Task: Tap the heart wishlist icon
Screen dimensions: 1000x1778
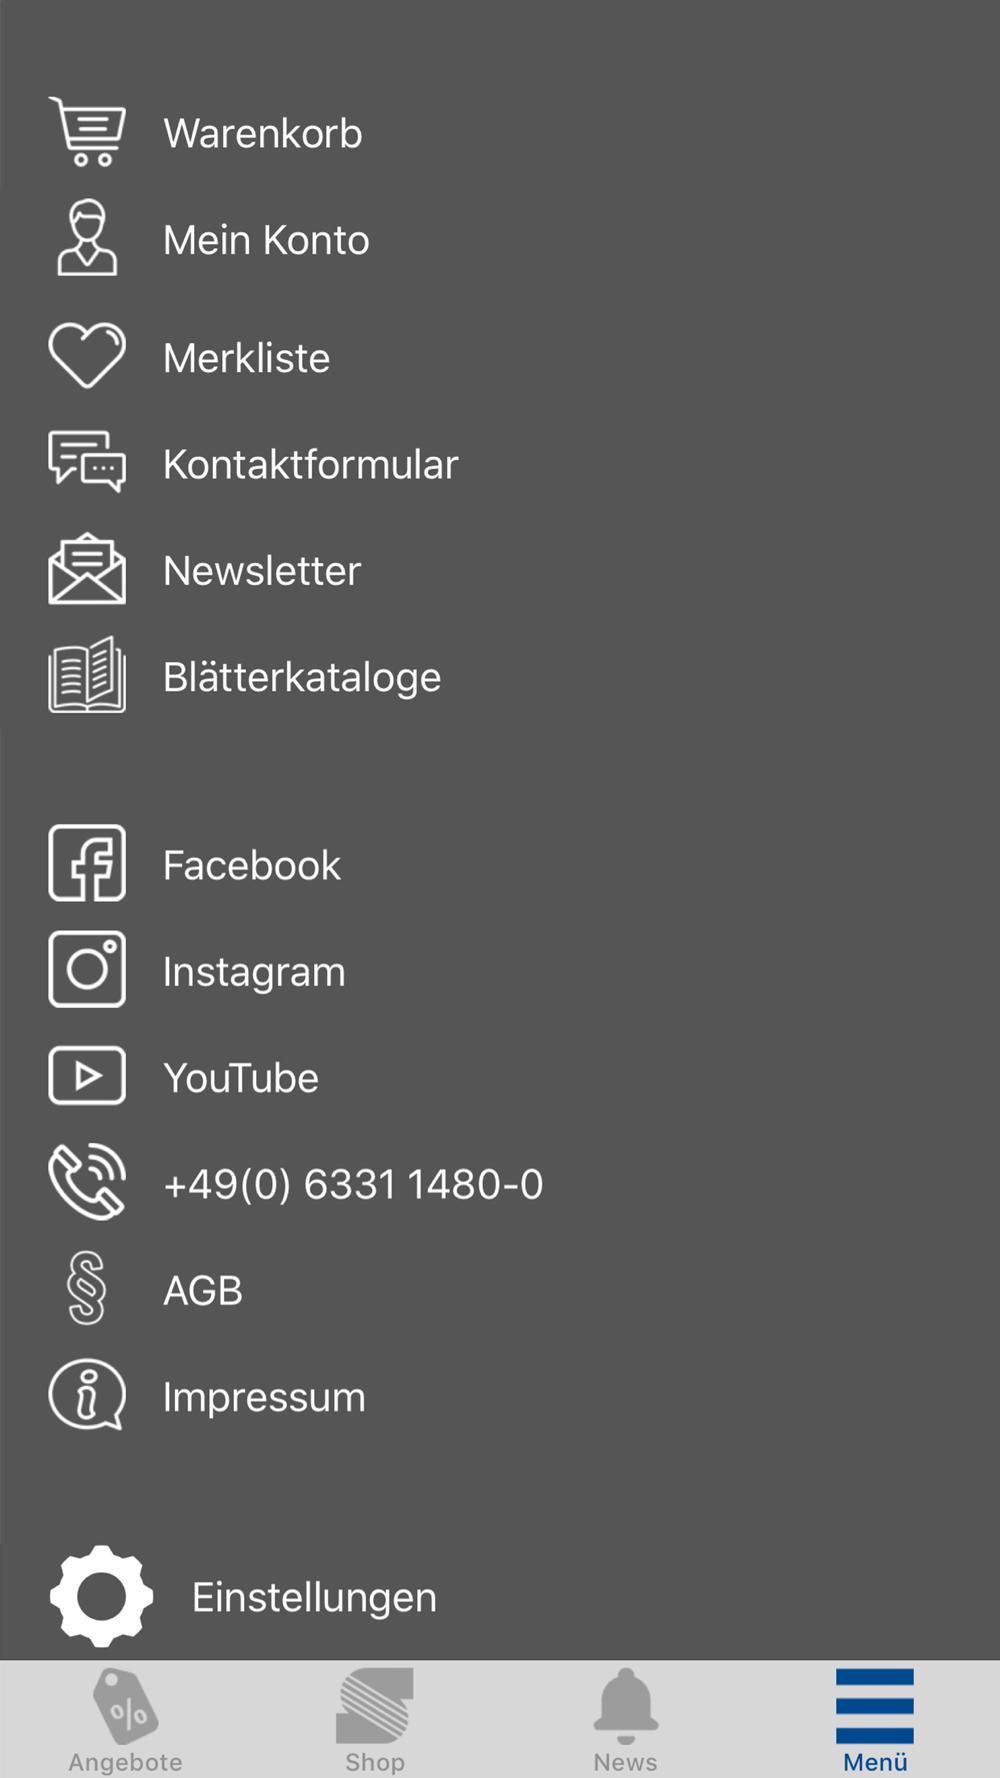Action: (x=87, y=355)
